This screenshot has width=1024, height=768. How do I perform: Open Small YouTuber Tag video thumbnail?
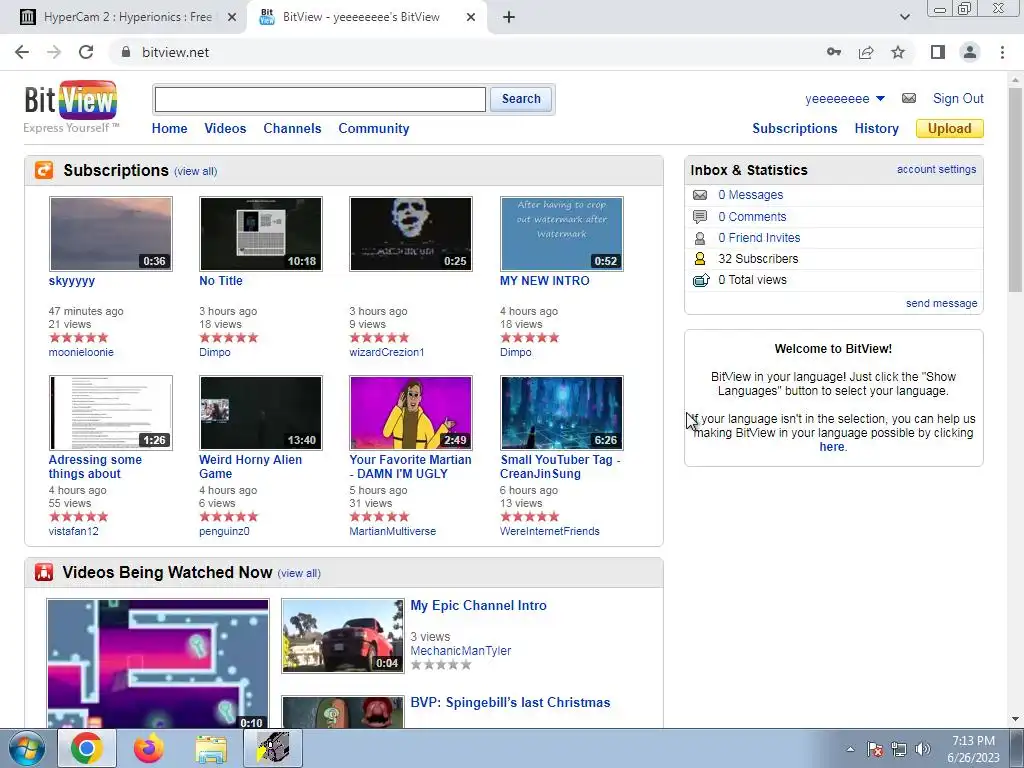tap(562, 413)
